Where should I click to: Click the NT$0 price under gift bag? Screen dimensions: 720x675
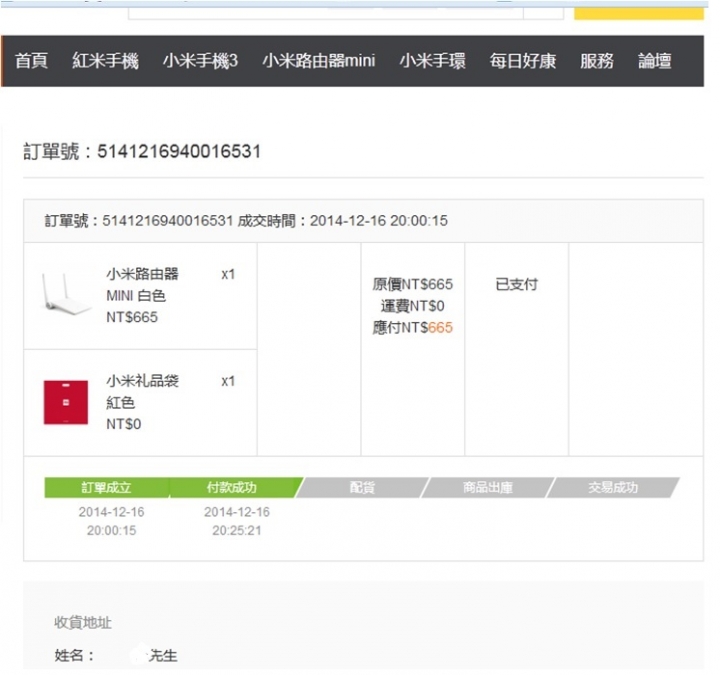click(x=124, y=424)
